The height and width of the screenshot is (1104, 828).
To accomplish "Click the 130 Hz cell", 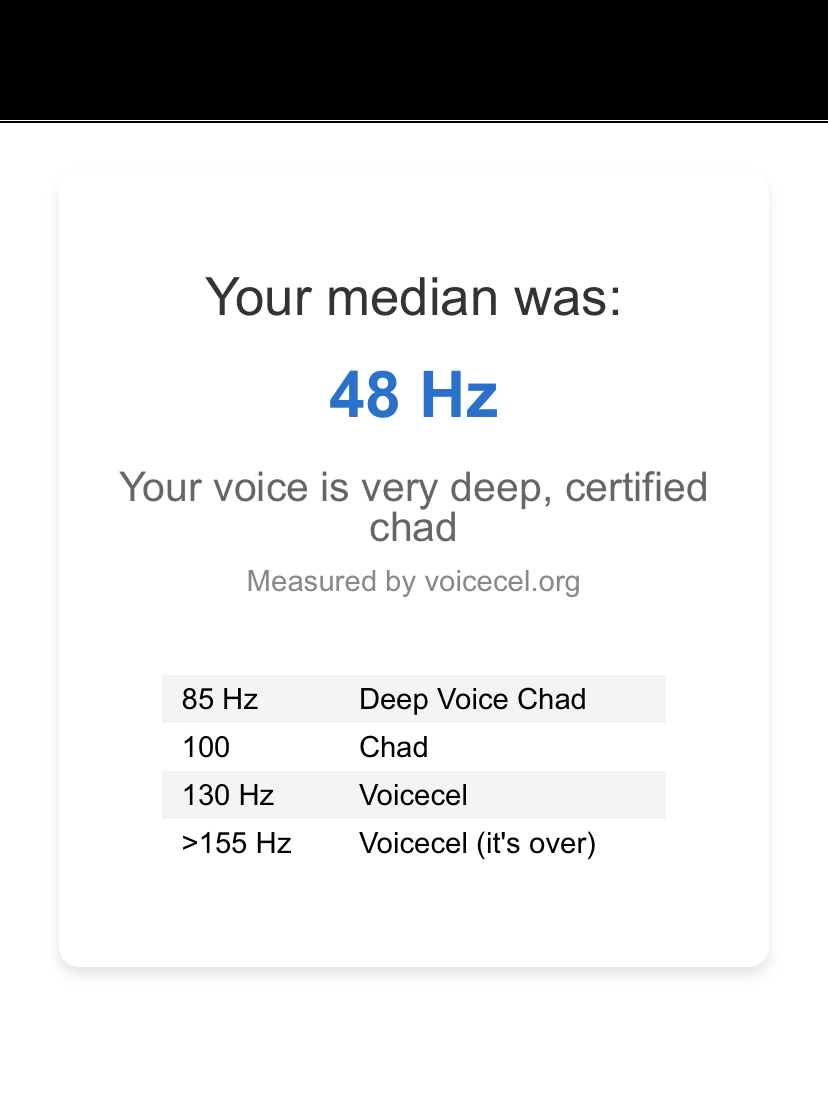I will click(x=228, y=795).
